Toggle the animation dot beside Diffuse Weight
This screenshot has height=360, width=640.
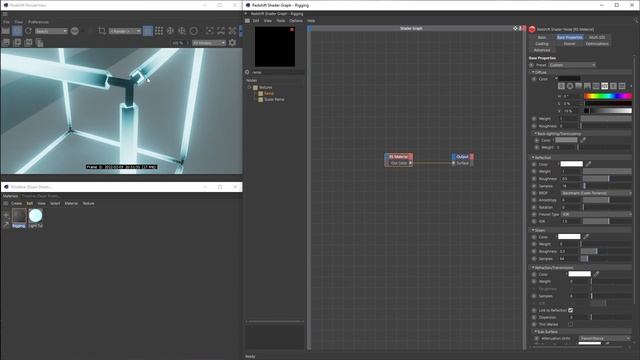point(534,119)
